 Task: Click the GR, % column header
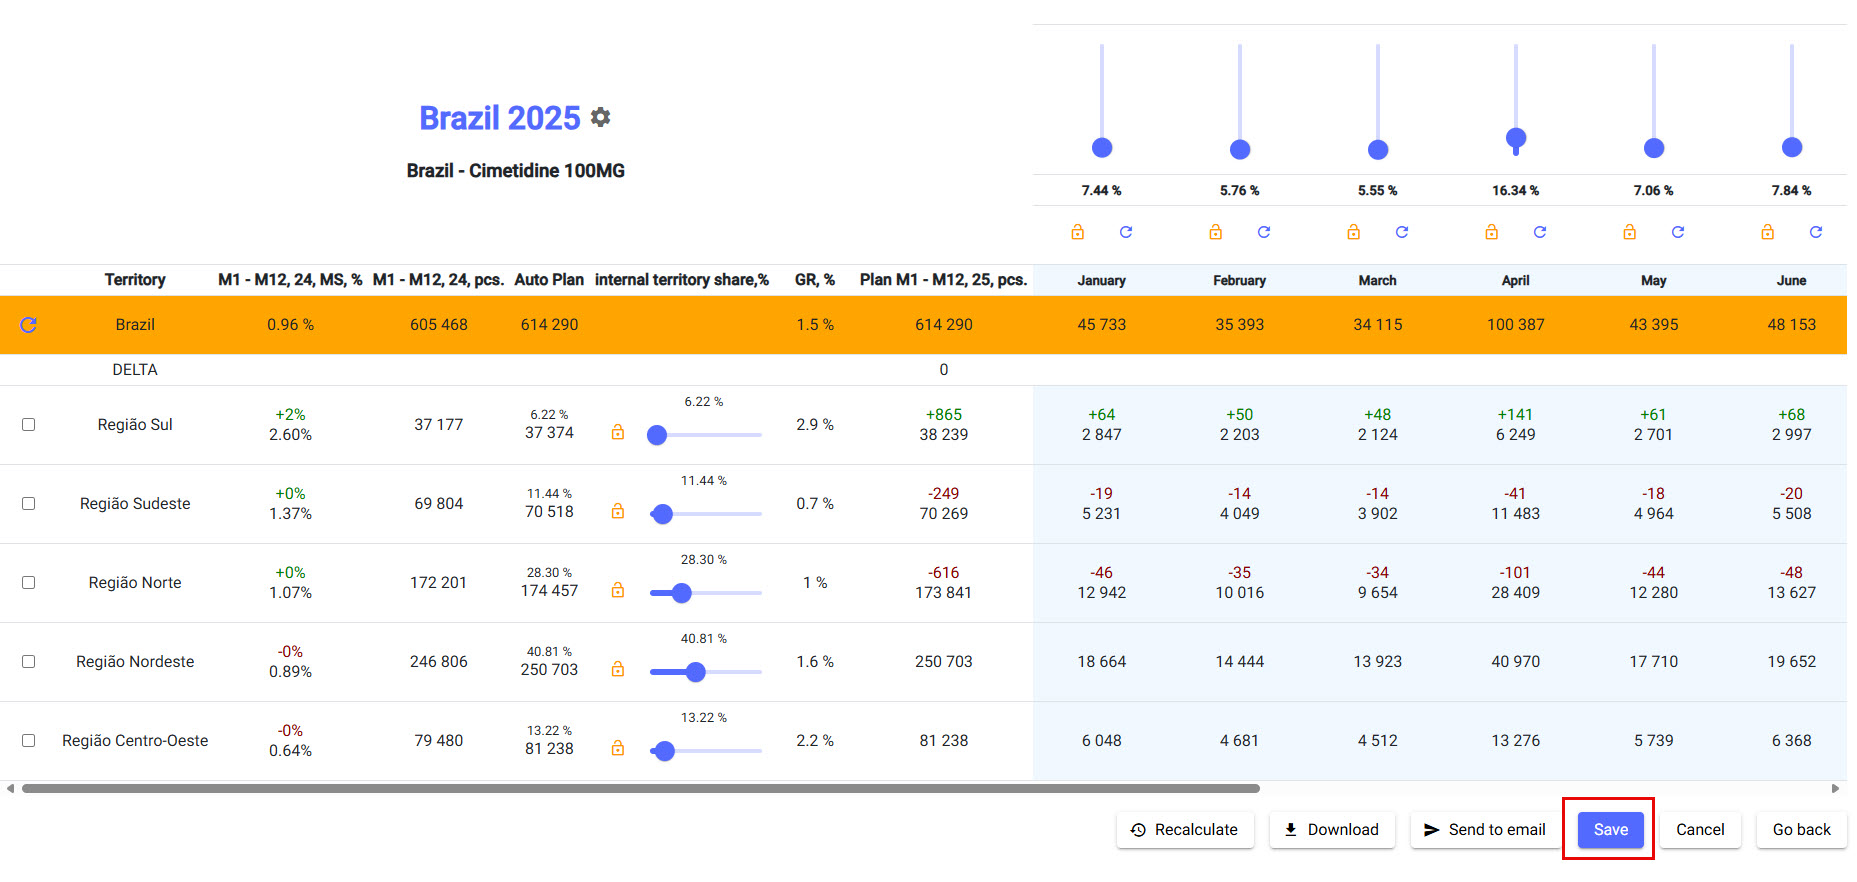814,280
